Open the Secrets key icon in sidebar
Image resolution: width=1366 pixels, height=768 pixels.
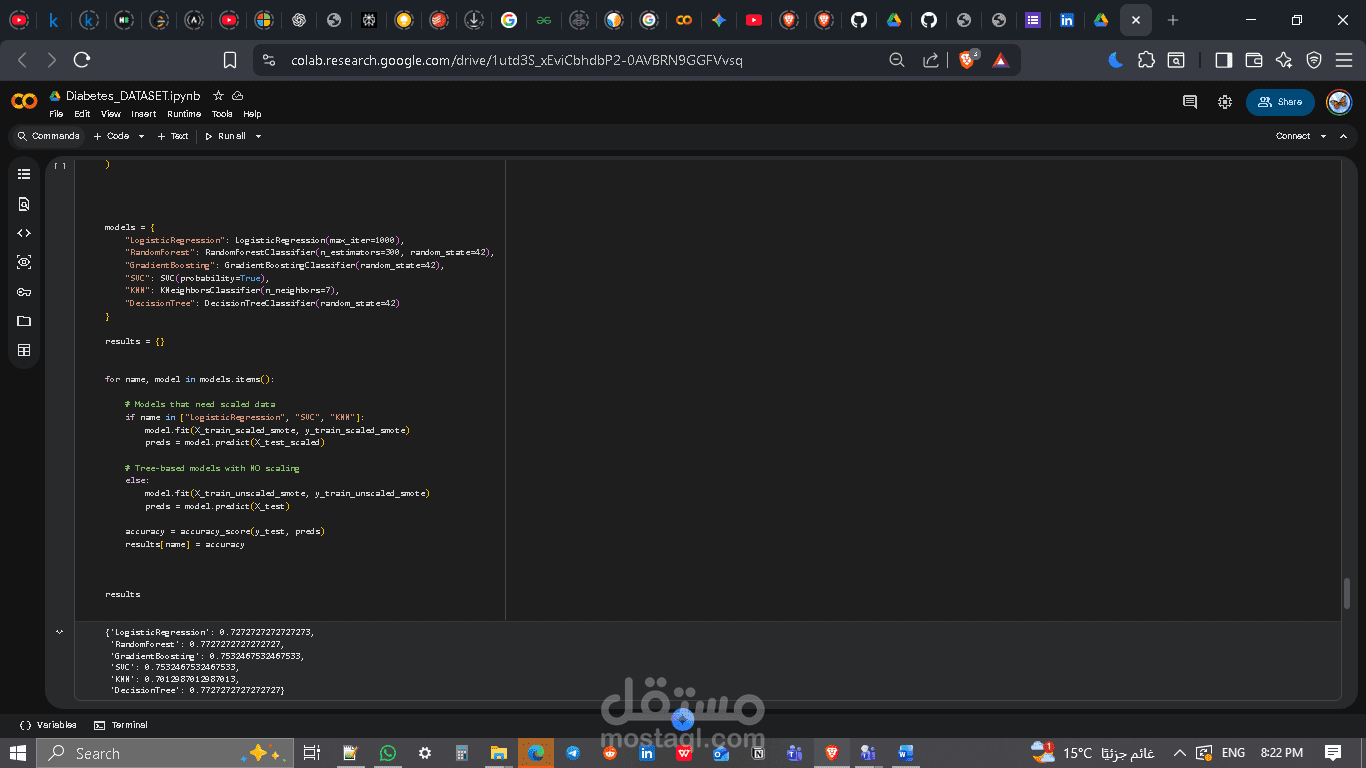click(x=24, y=292)
